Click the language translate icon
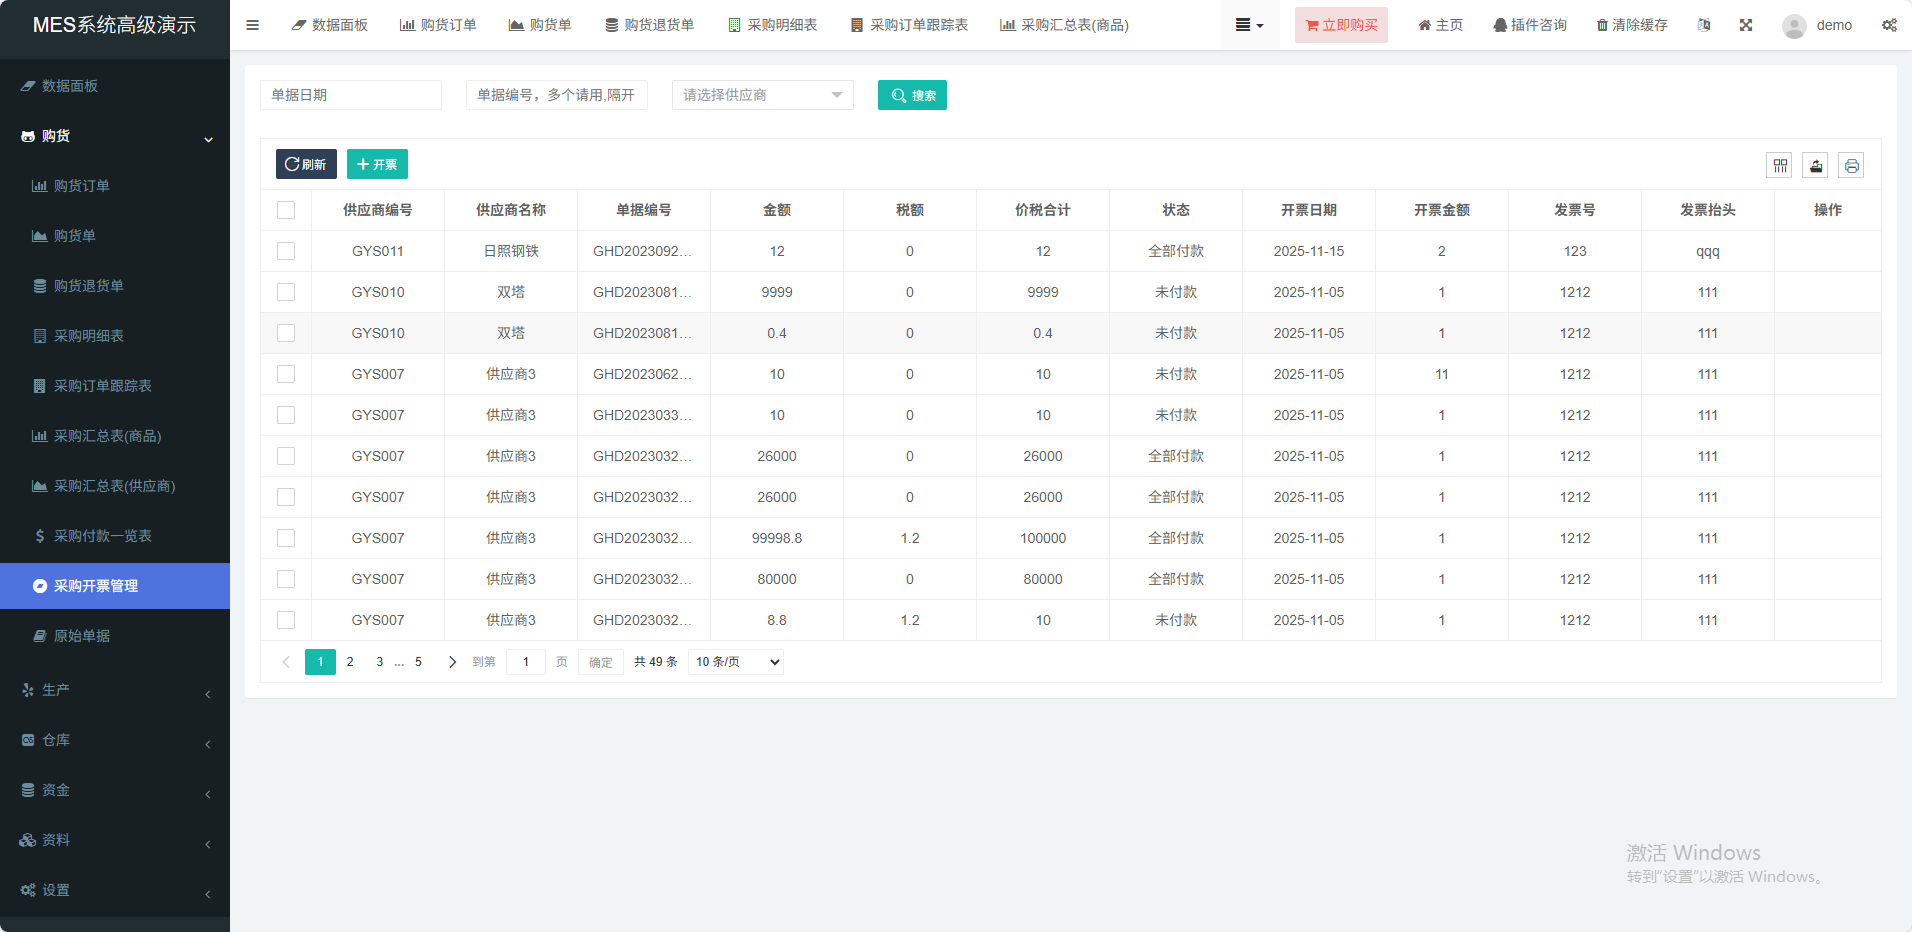Viewport: 1912px width, 932px height. [x=1704, y=25]
